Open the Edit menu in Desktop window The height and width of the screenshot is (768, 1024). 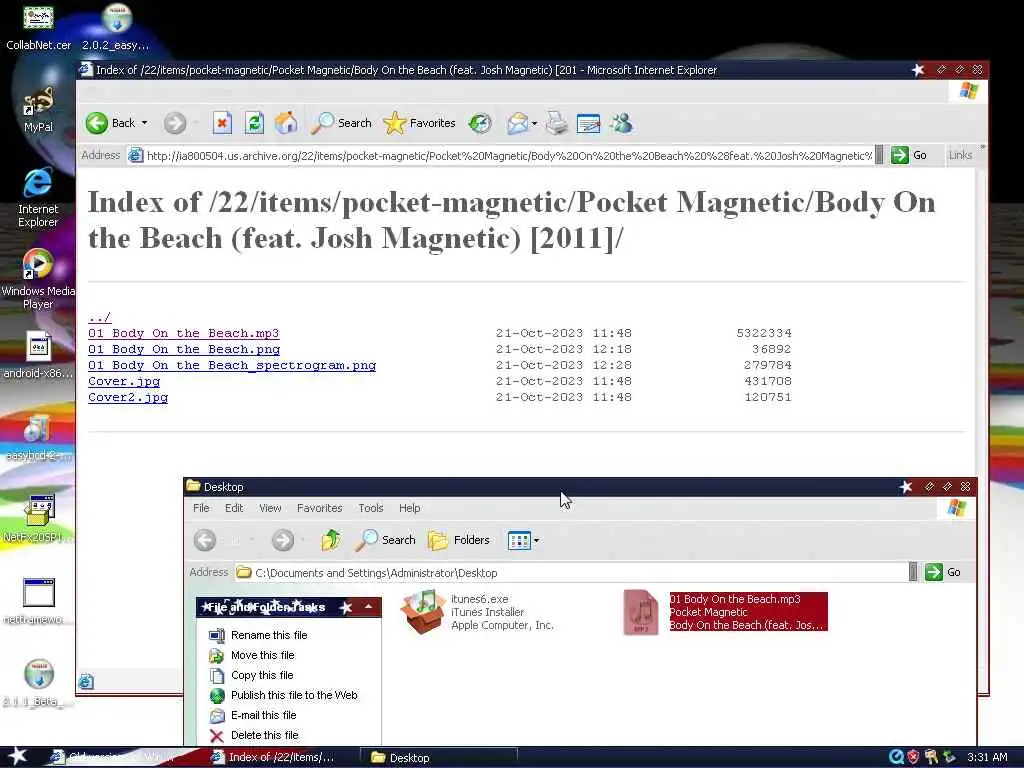[x=234, y=508]
